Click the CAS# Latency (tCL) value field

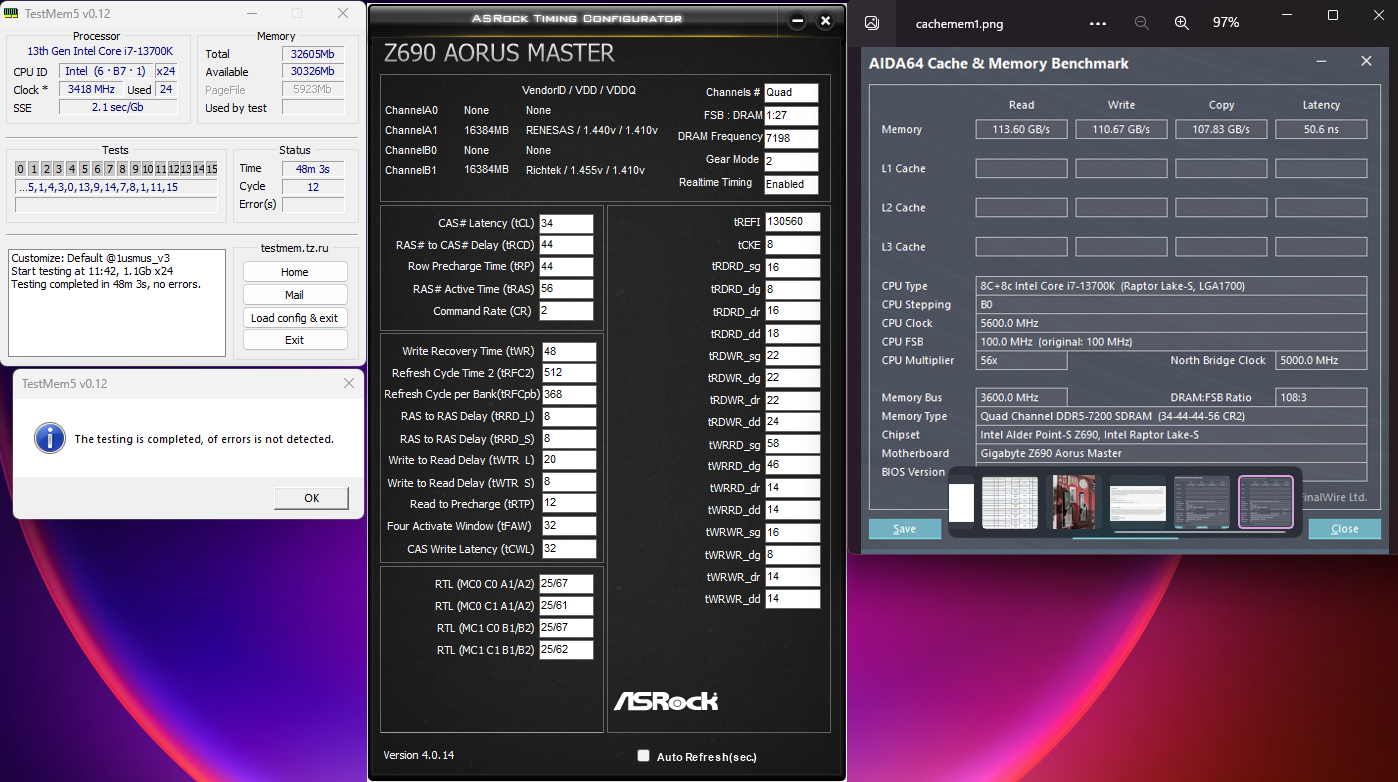[566, 224]
